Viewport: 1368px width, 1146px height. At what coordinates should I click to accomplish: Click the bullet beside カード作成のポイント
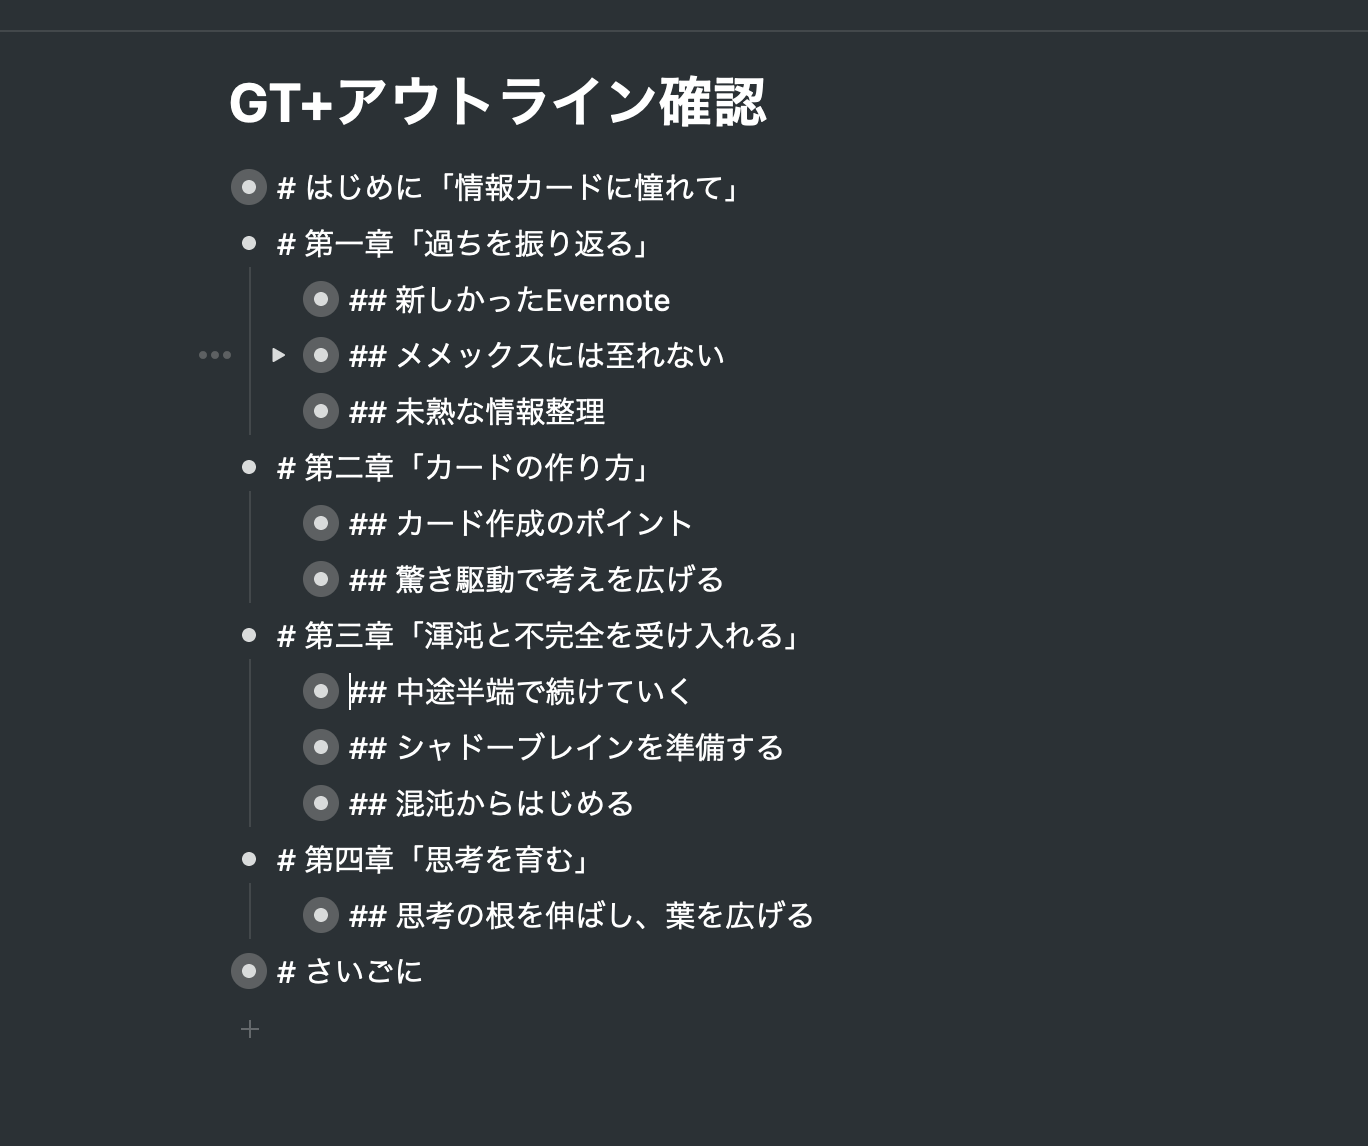pos(321,522)
